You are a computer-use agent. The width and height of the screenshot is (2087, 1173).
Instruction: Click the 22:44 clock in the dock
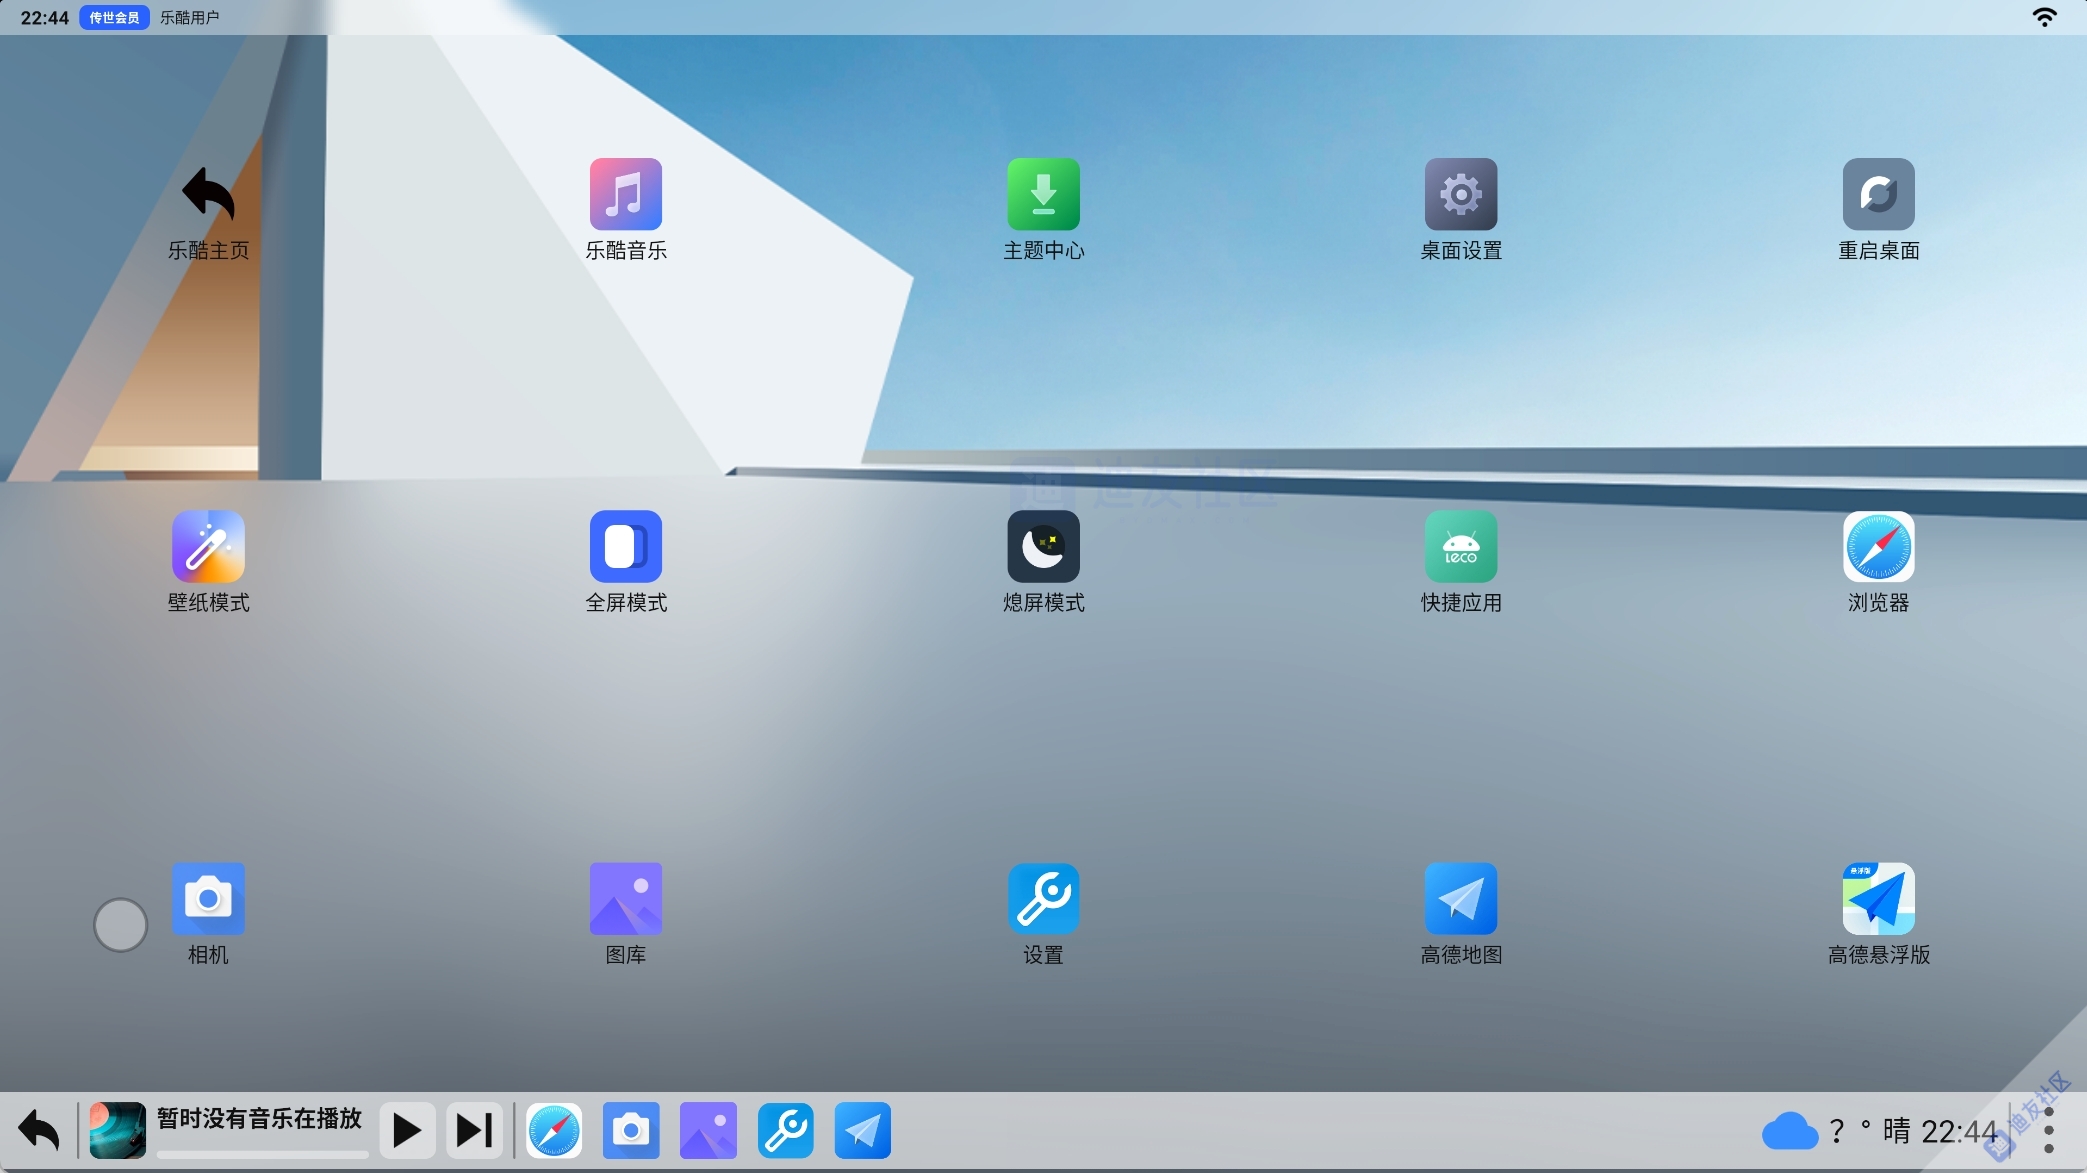(1959, 1132)
